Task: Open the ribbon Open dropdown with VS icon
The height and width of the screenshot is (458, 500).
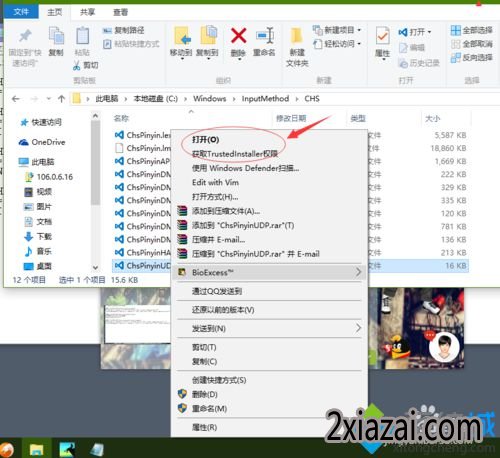Action: pos(415,32)
